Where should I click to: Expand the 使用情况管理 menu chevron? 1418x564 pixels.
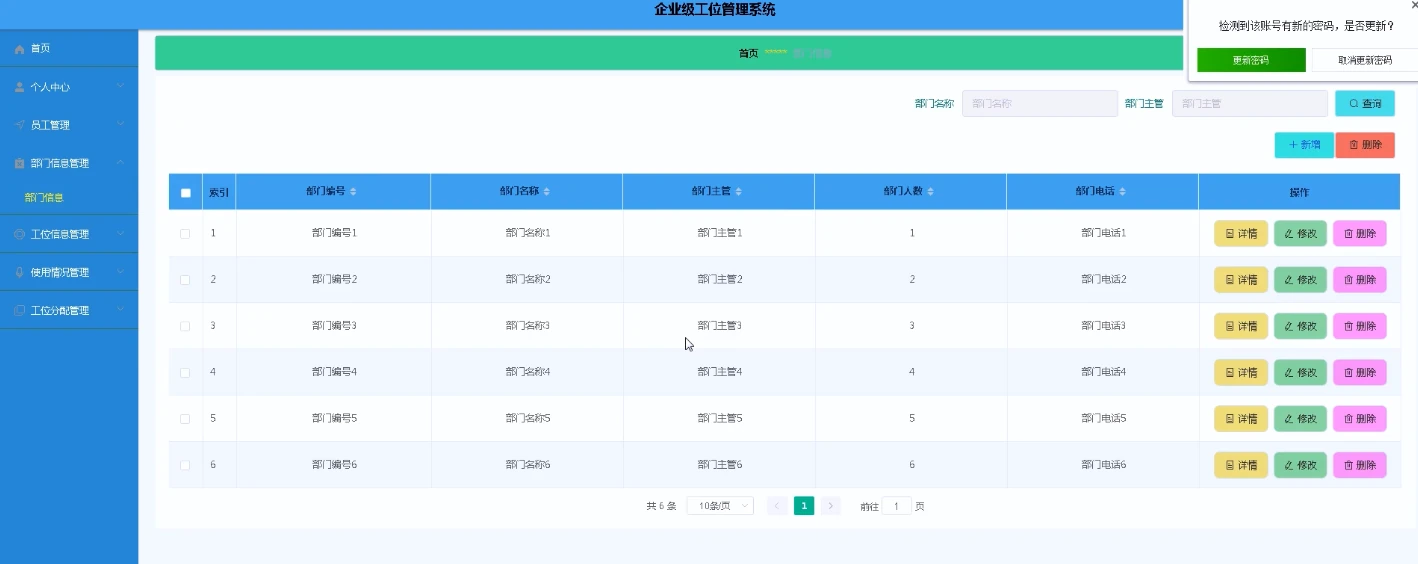[x=120, y=271]
